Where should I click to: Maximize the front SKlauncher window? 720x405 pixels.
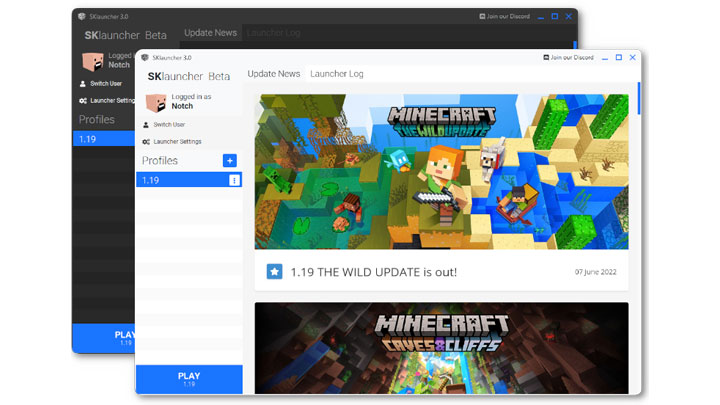click(619, 57)
